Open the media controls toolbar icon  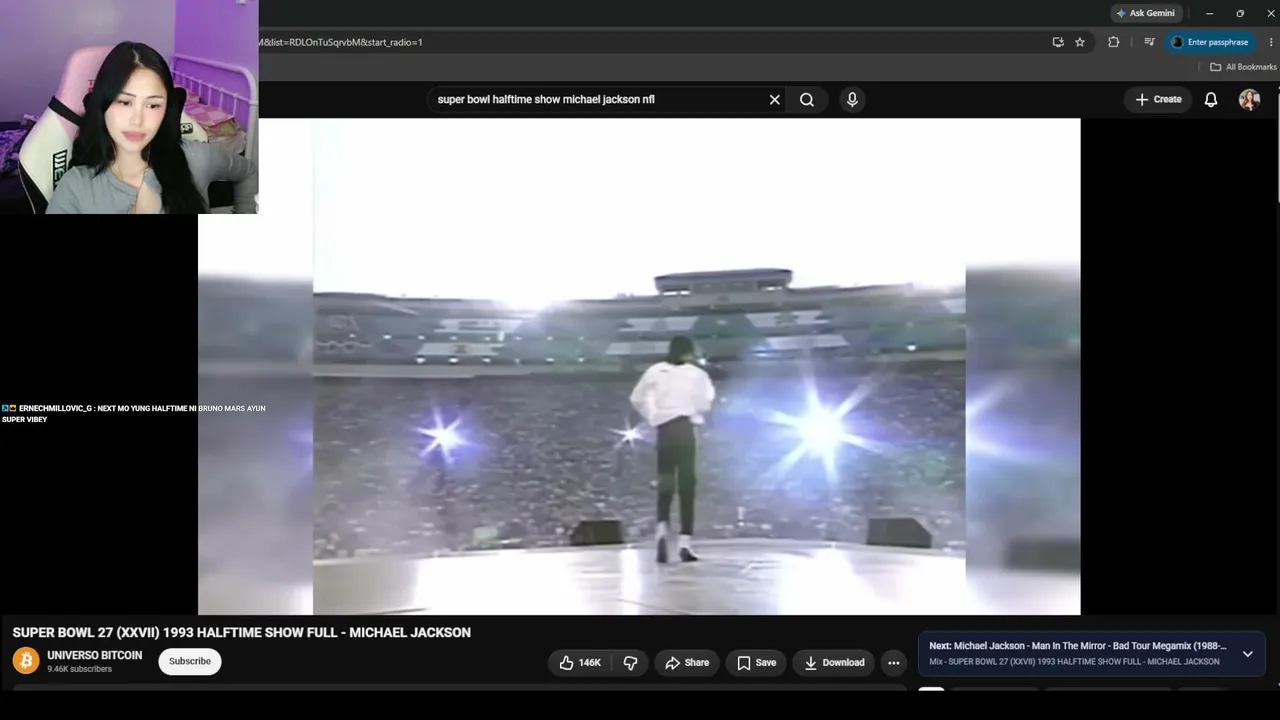tap(1149, 42)
